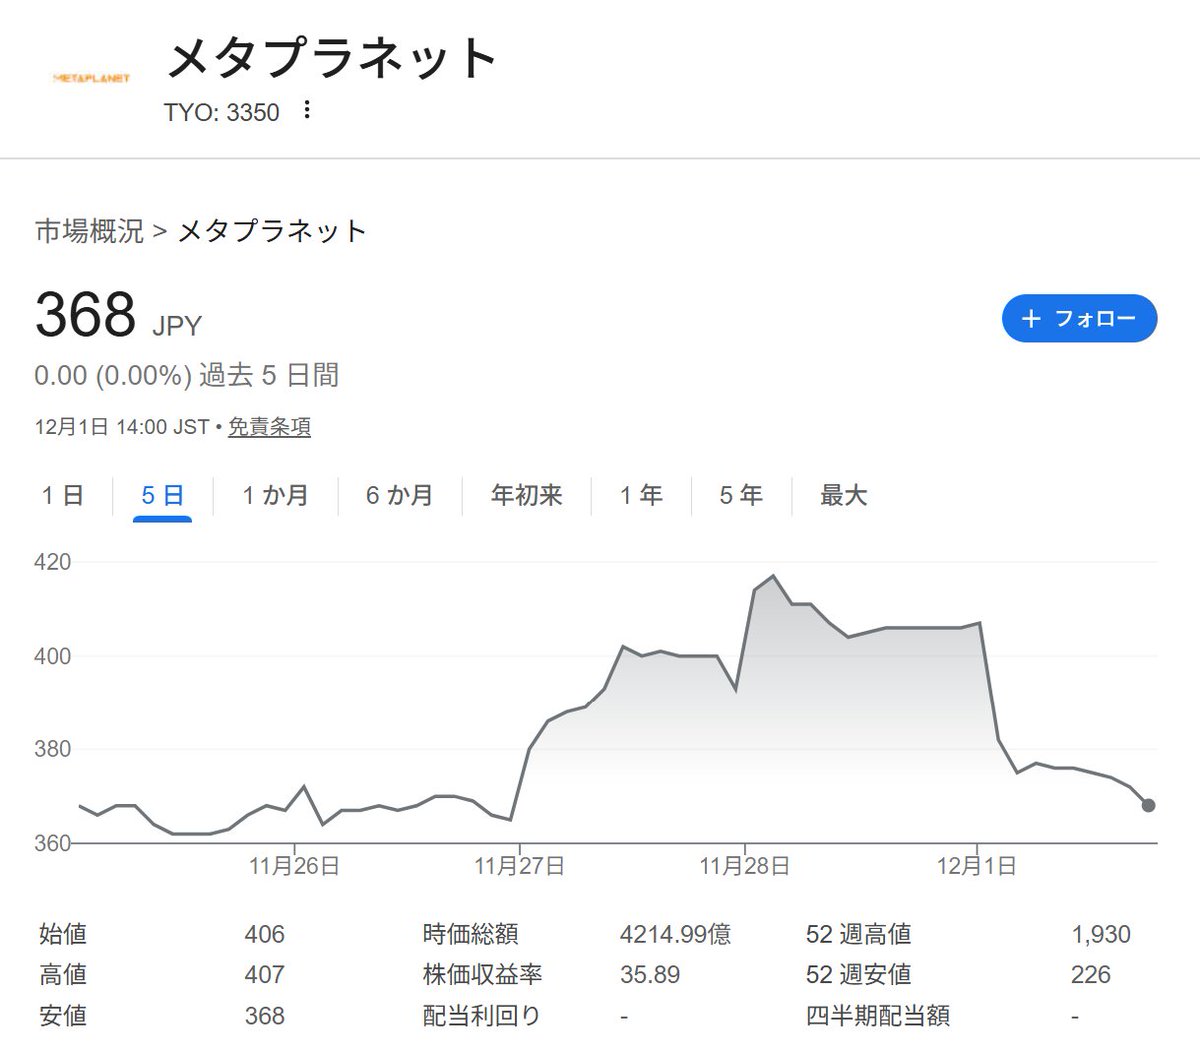Open the 免責条項 disclaimer link
Screen dimensions: 1200x1052
pos(268,426)
